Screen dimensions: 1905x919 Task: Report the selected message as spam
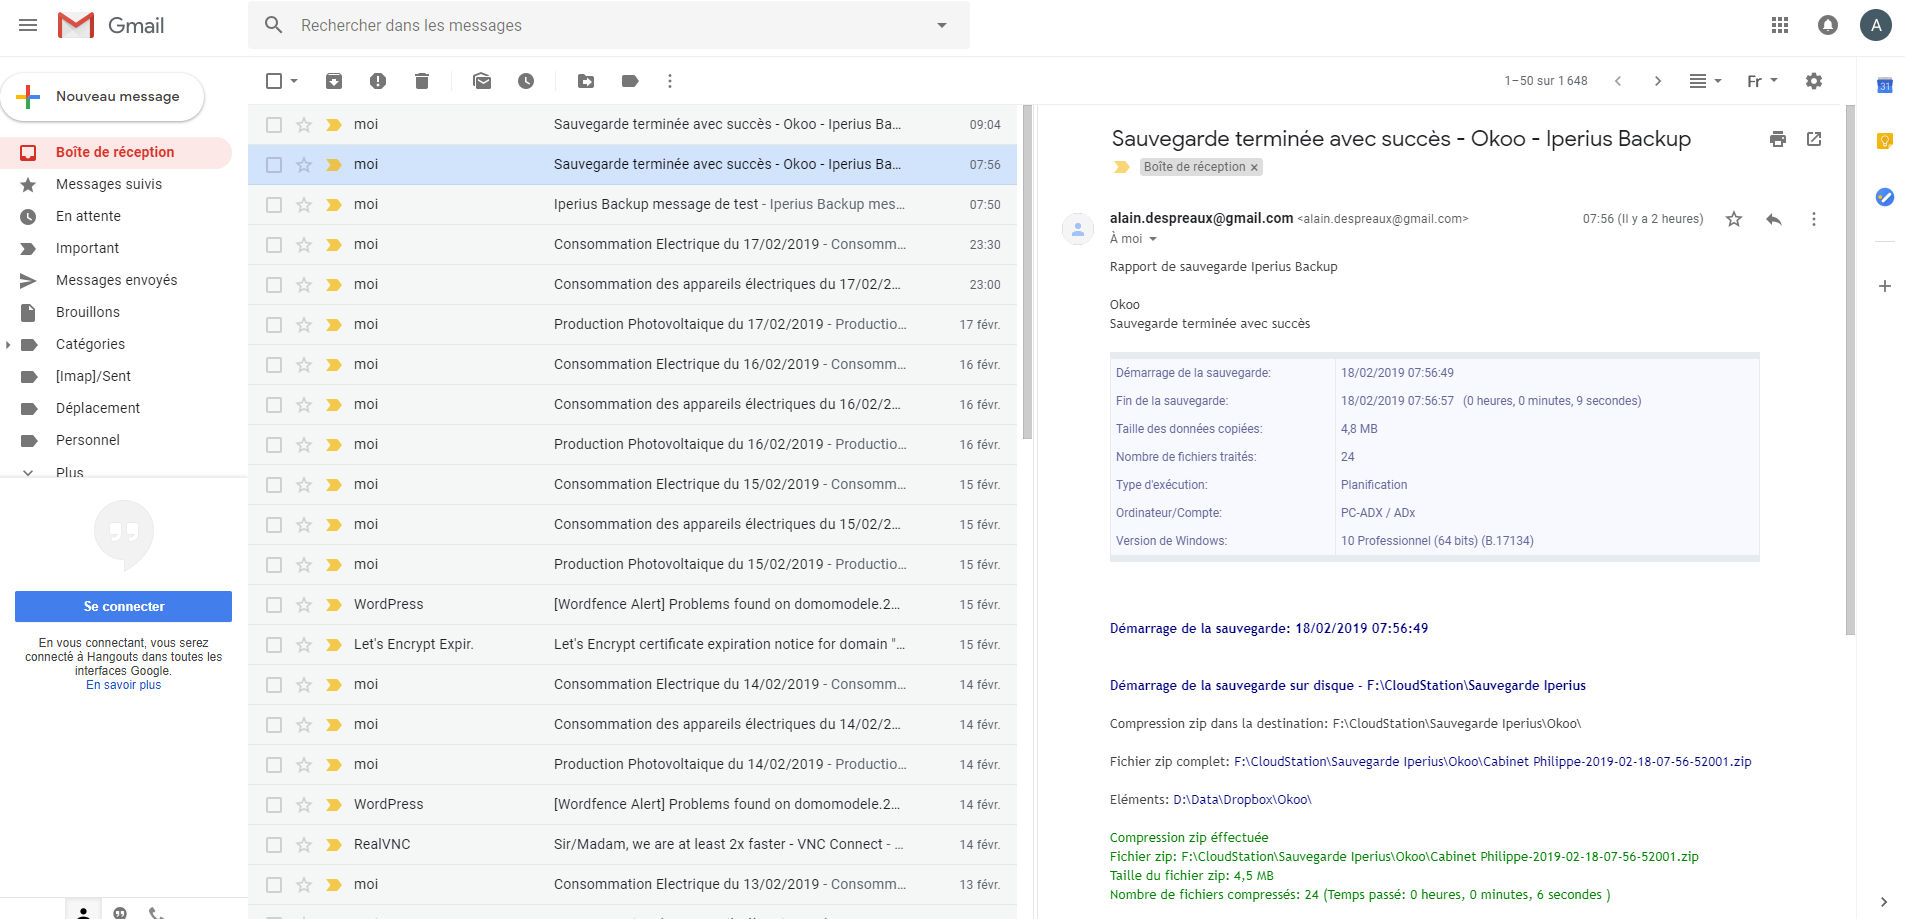(378, 81)
